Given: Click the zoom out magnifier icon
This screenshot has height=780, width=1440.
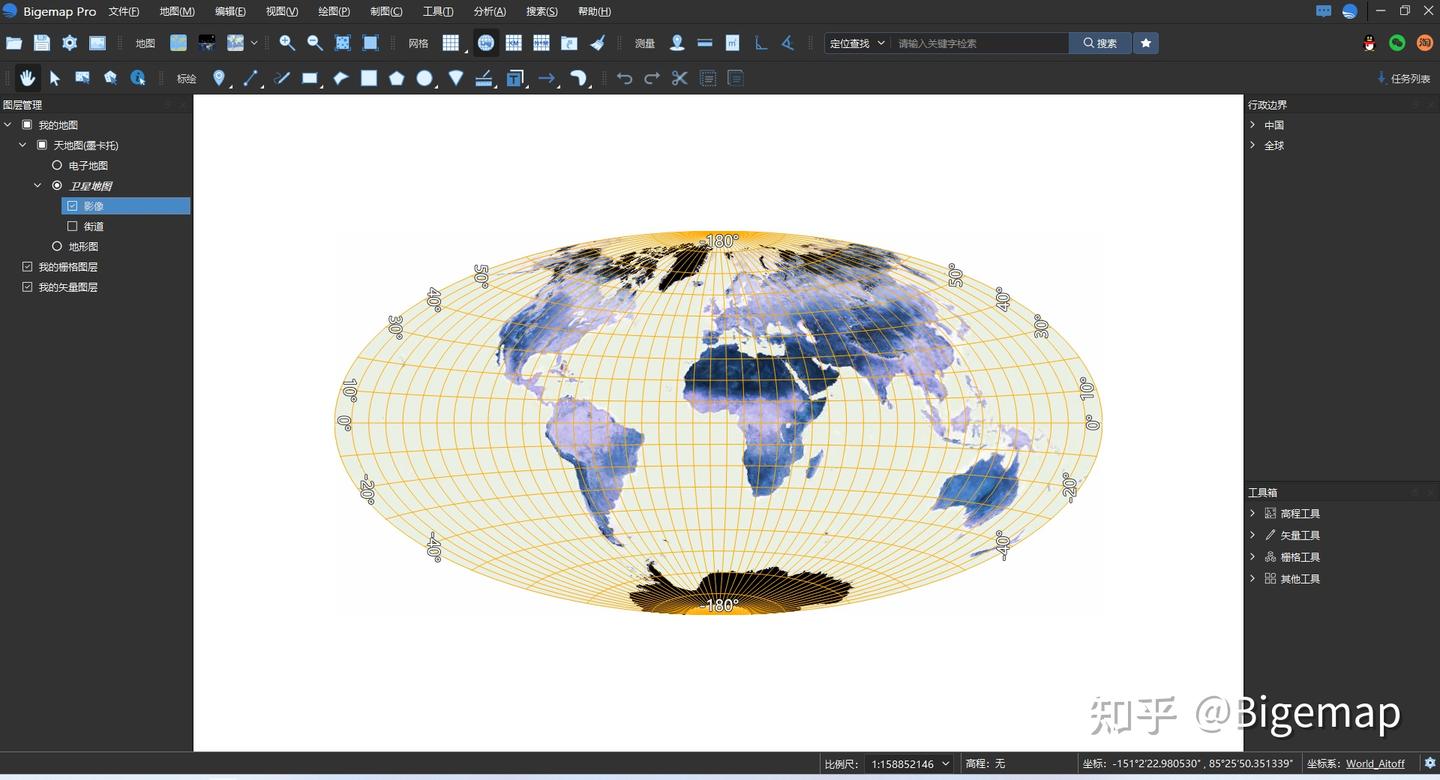Looking at the screenshot, I should pos(315,43).
